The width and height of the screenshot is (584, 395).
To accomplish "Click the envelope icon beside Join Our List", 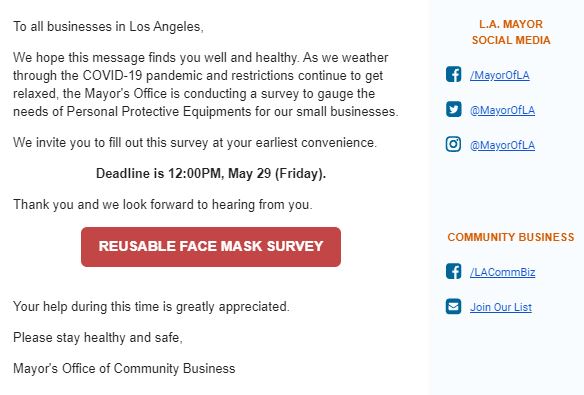I will tap(453, 306).
